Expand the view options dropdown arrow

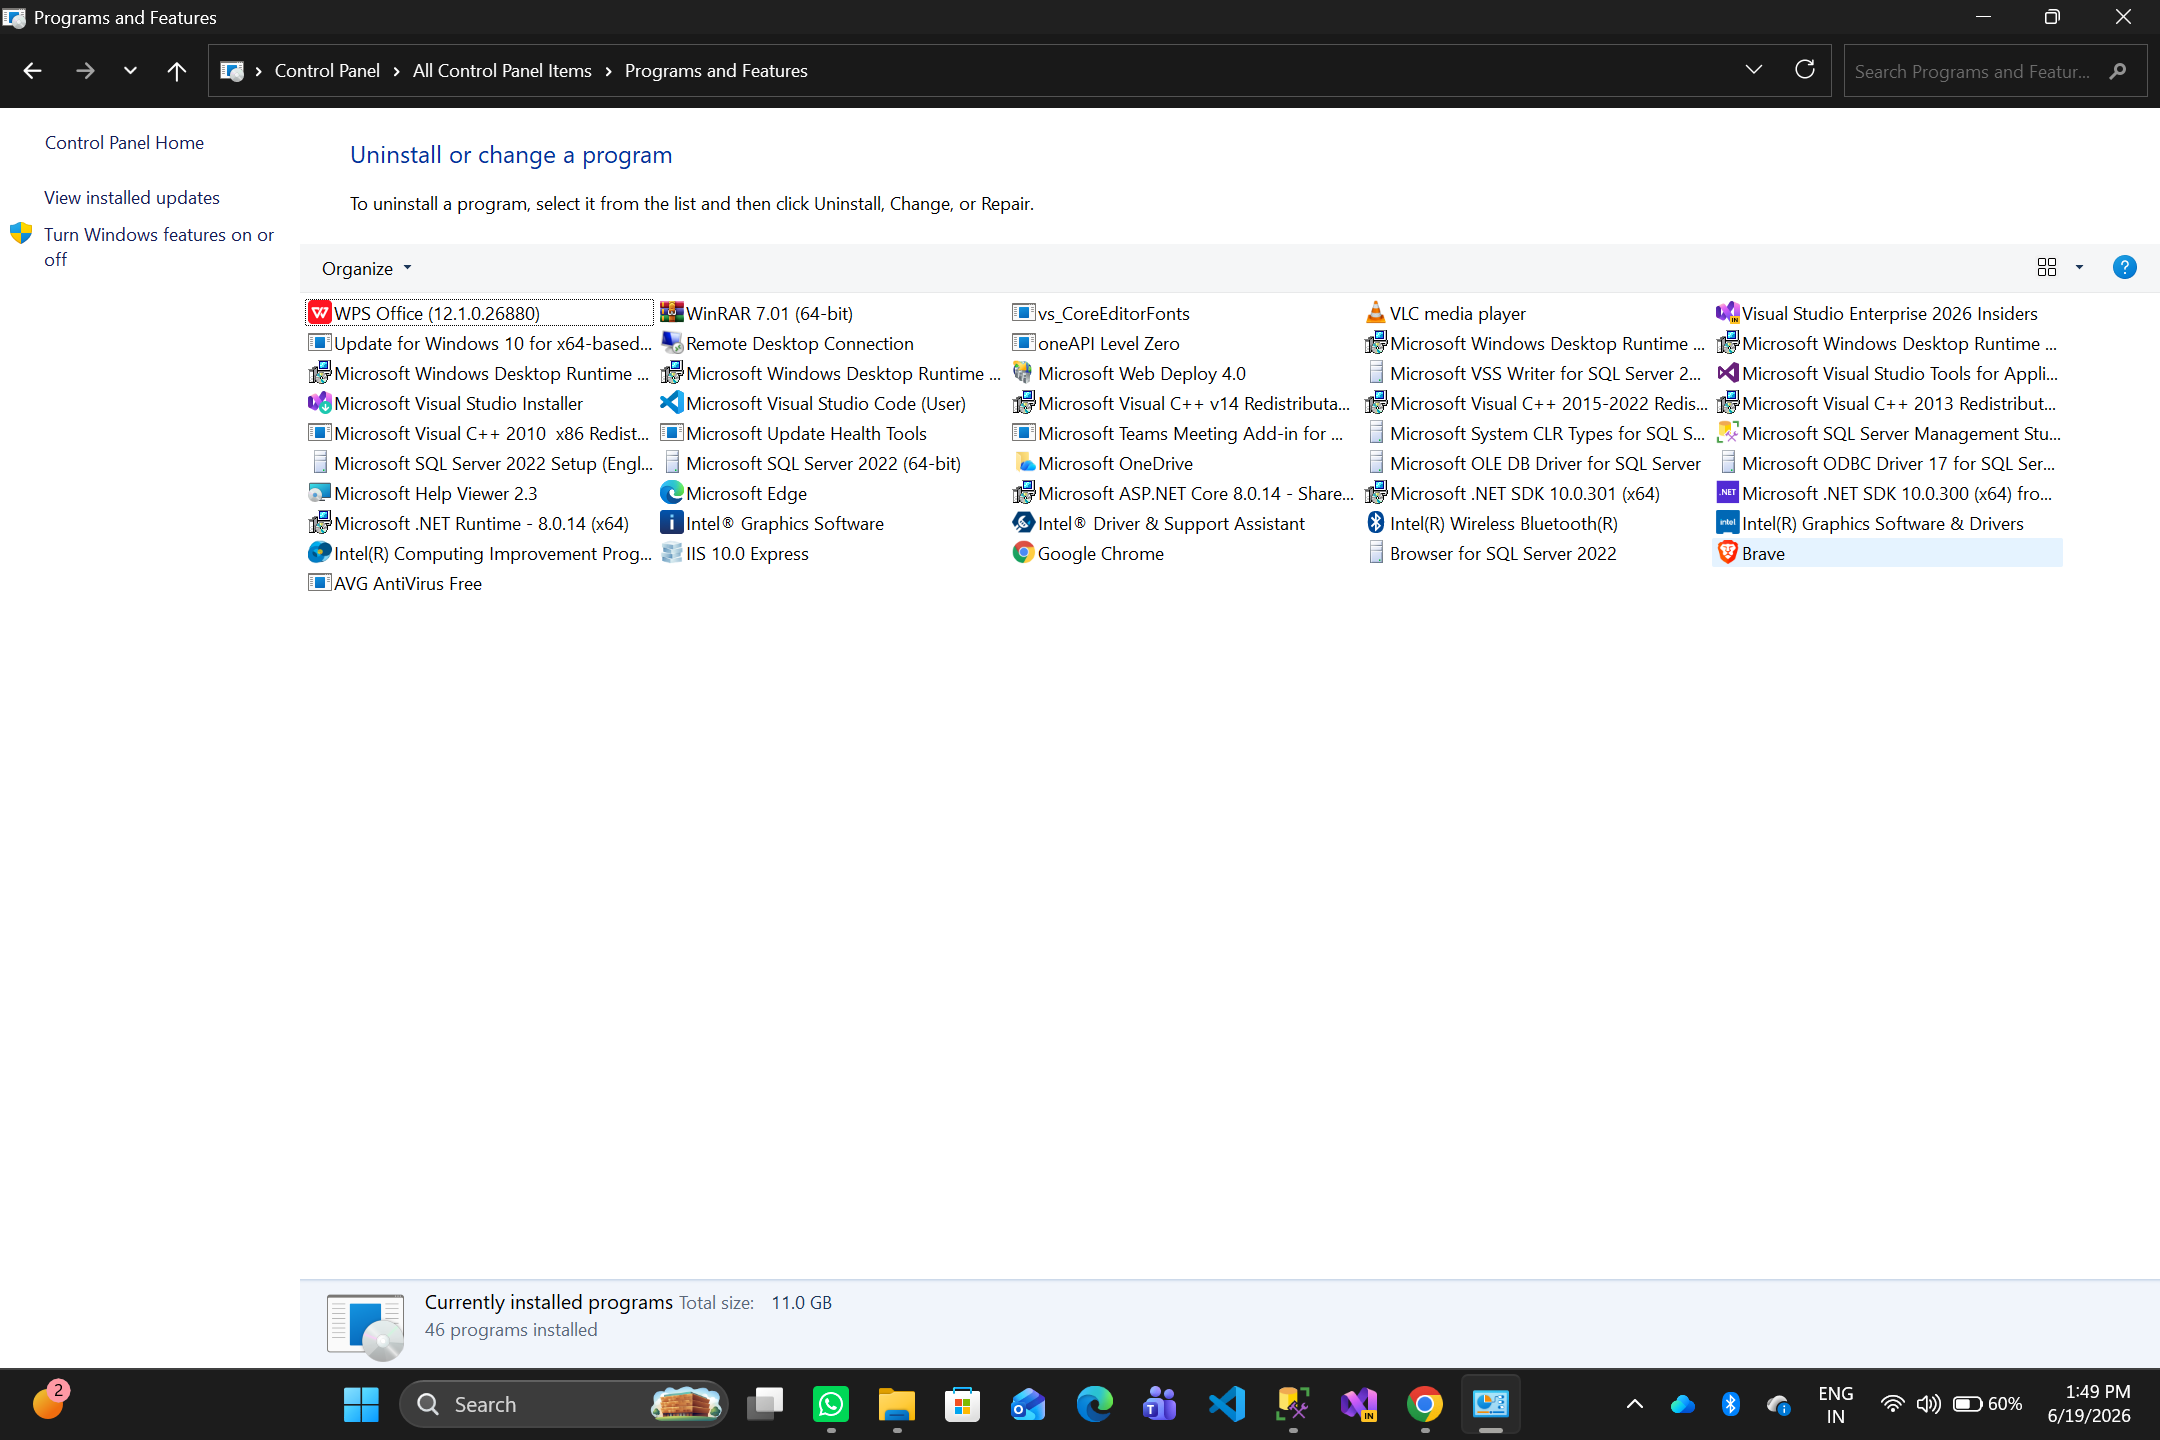2079,268
